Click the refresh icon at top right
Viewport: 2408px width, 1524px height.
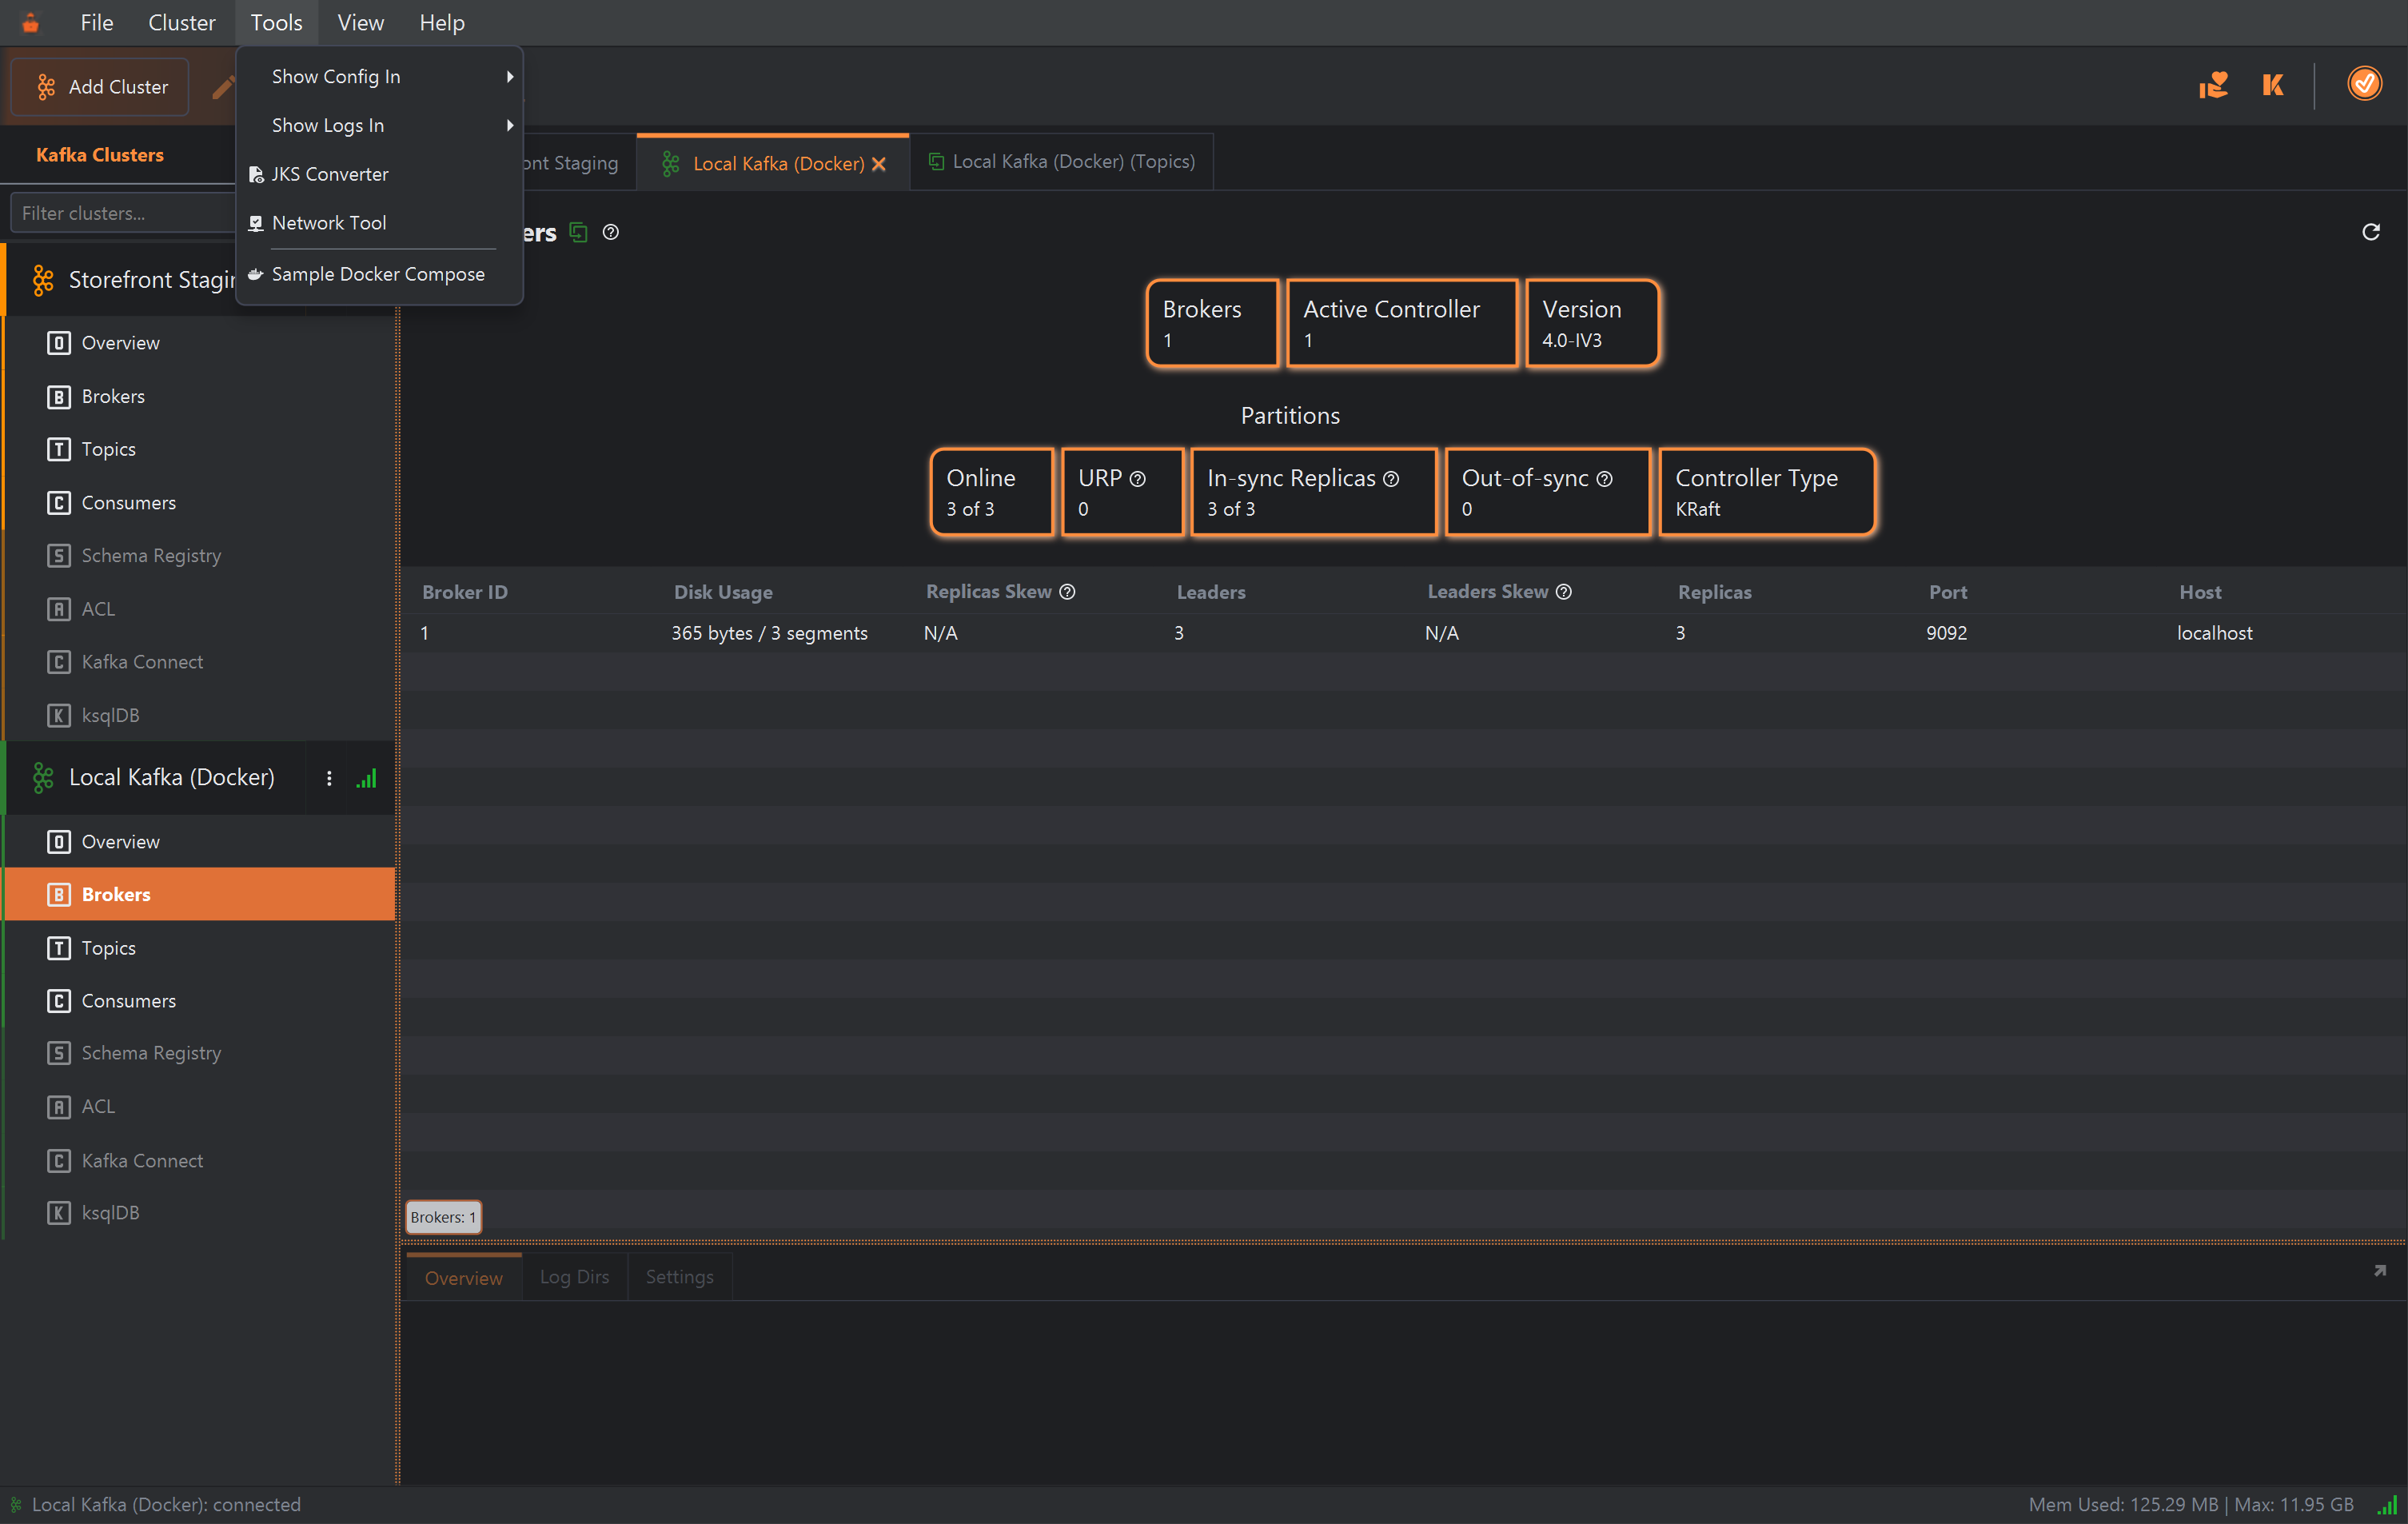coord(2371,232)
